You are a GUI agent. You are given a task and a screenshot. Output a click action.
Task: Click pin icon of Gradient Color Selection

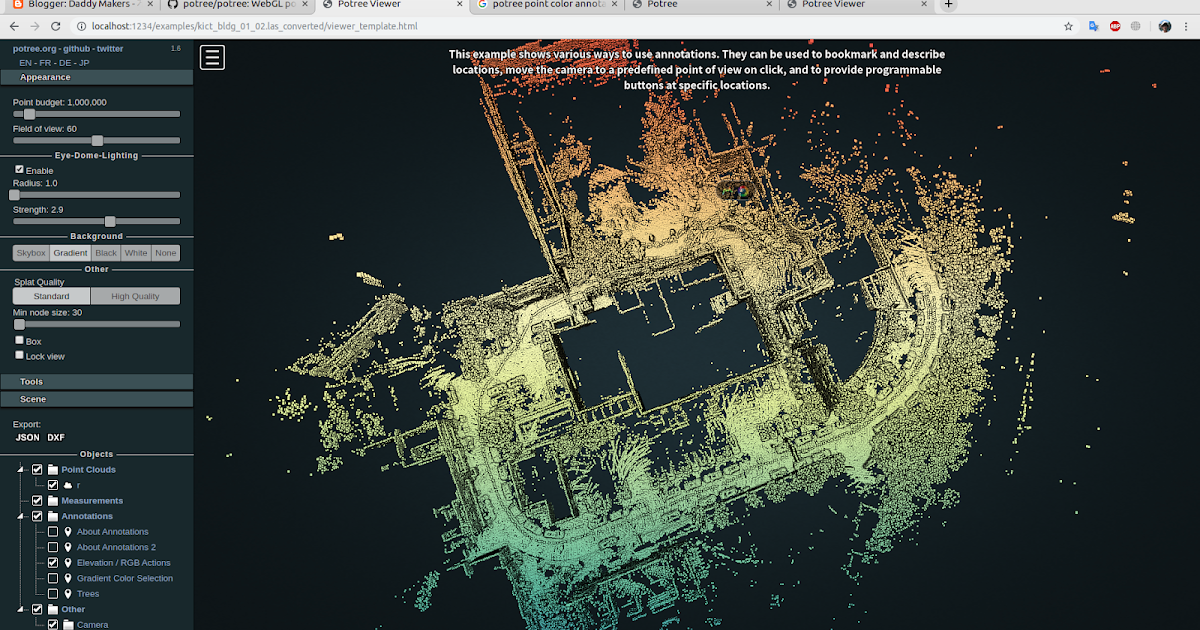(68, 578)
